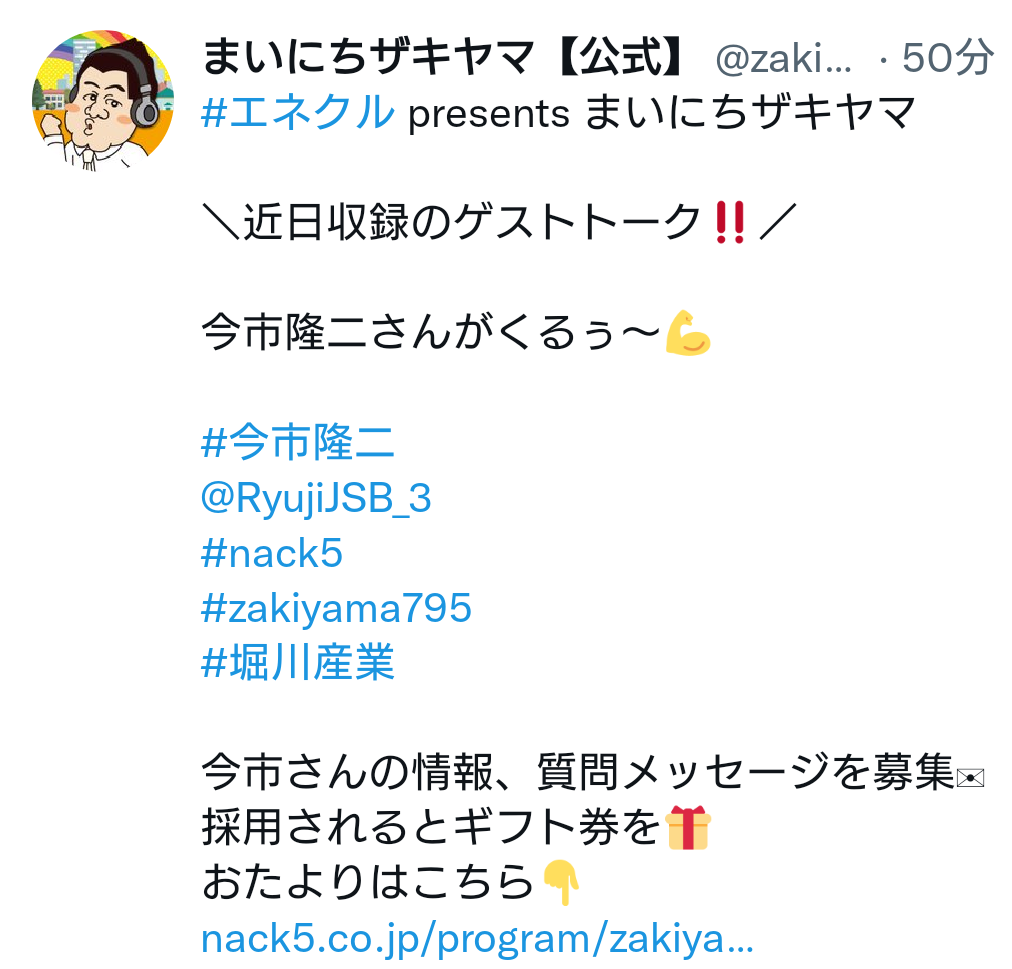This screenshot has height=969, width=1012.
Task: Click the 採用されるとギフト券を text line
Action: coord(431,828)
